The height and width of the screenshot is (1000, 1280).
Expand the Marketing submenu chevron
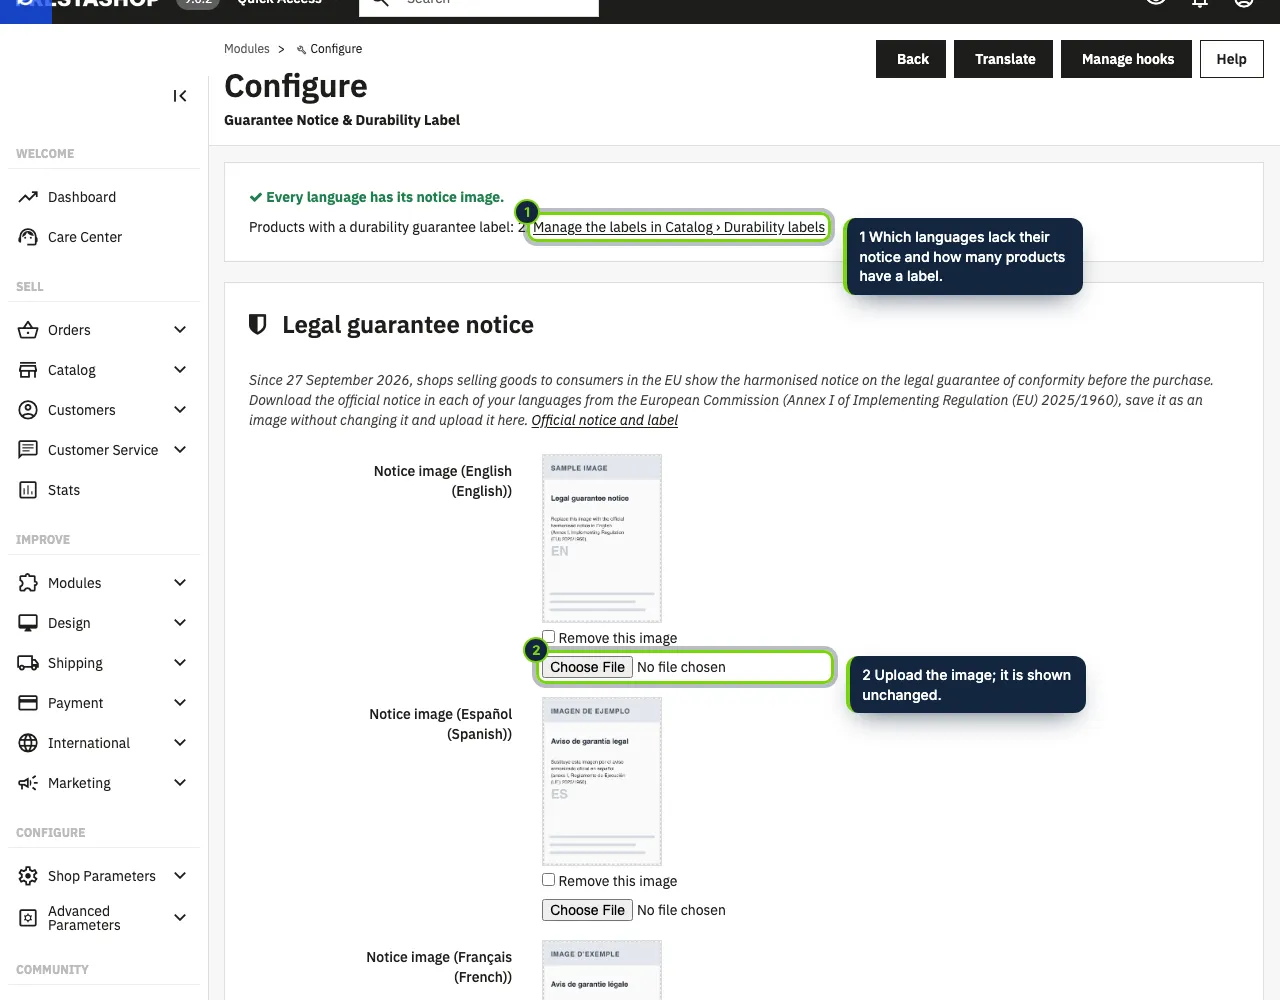(180, 783)
